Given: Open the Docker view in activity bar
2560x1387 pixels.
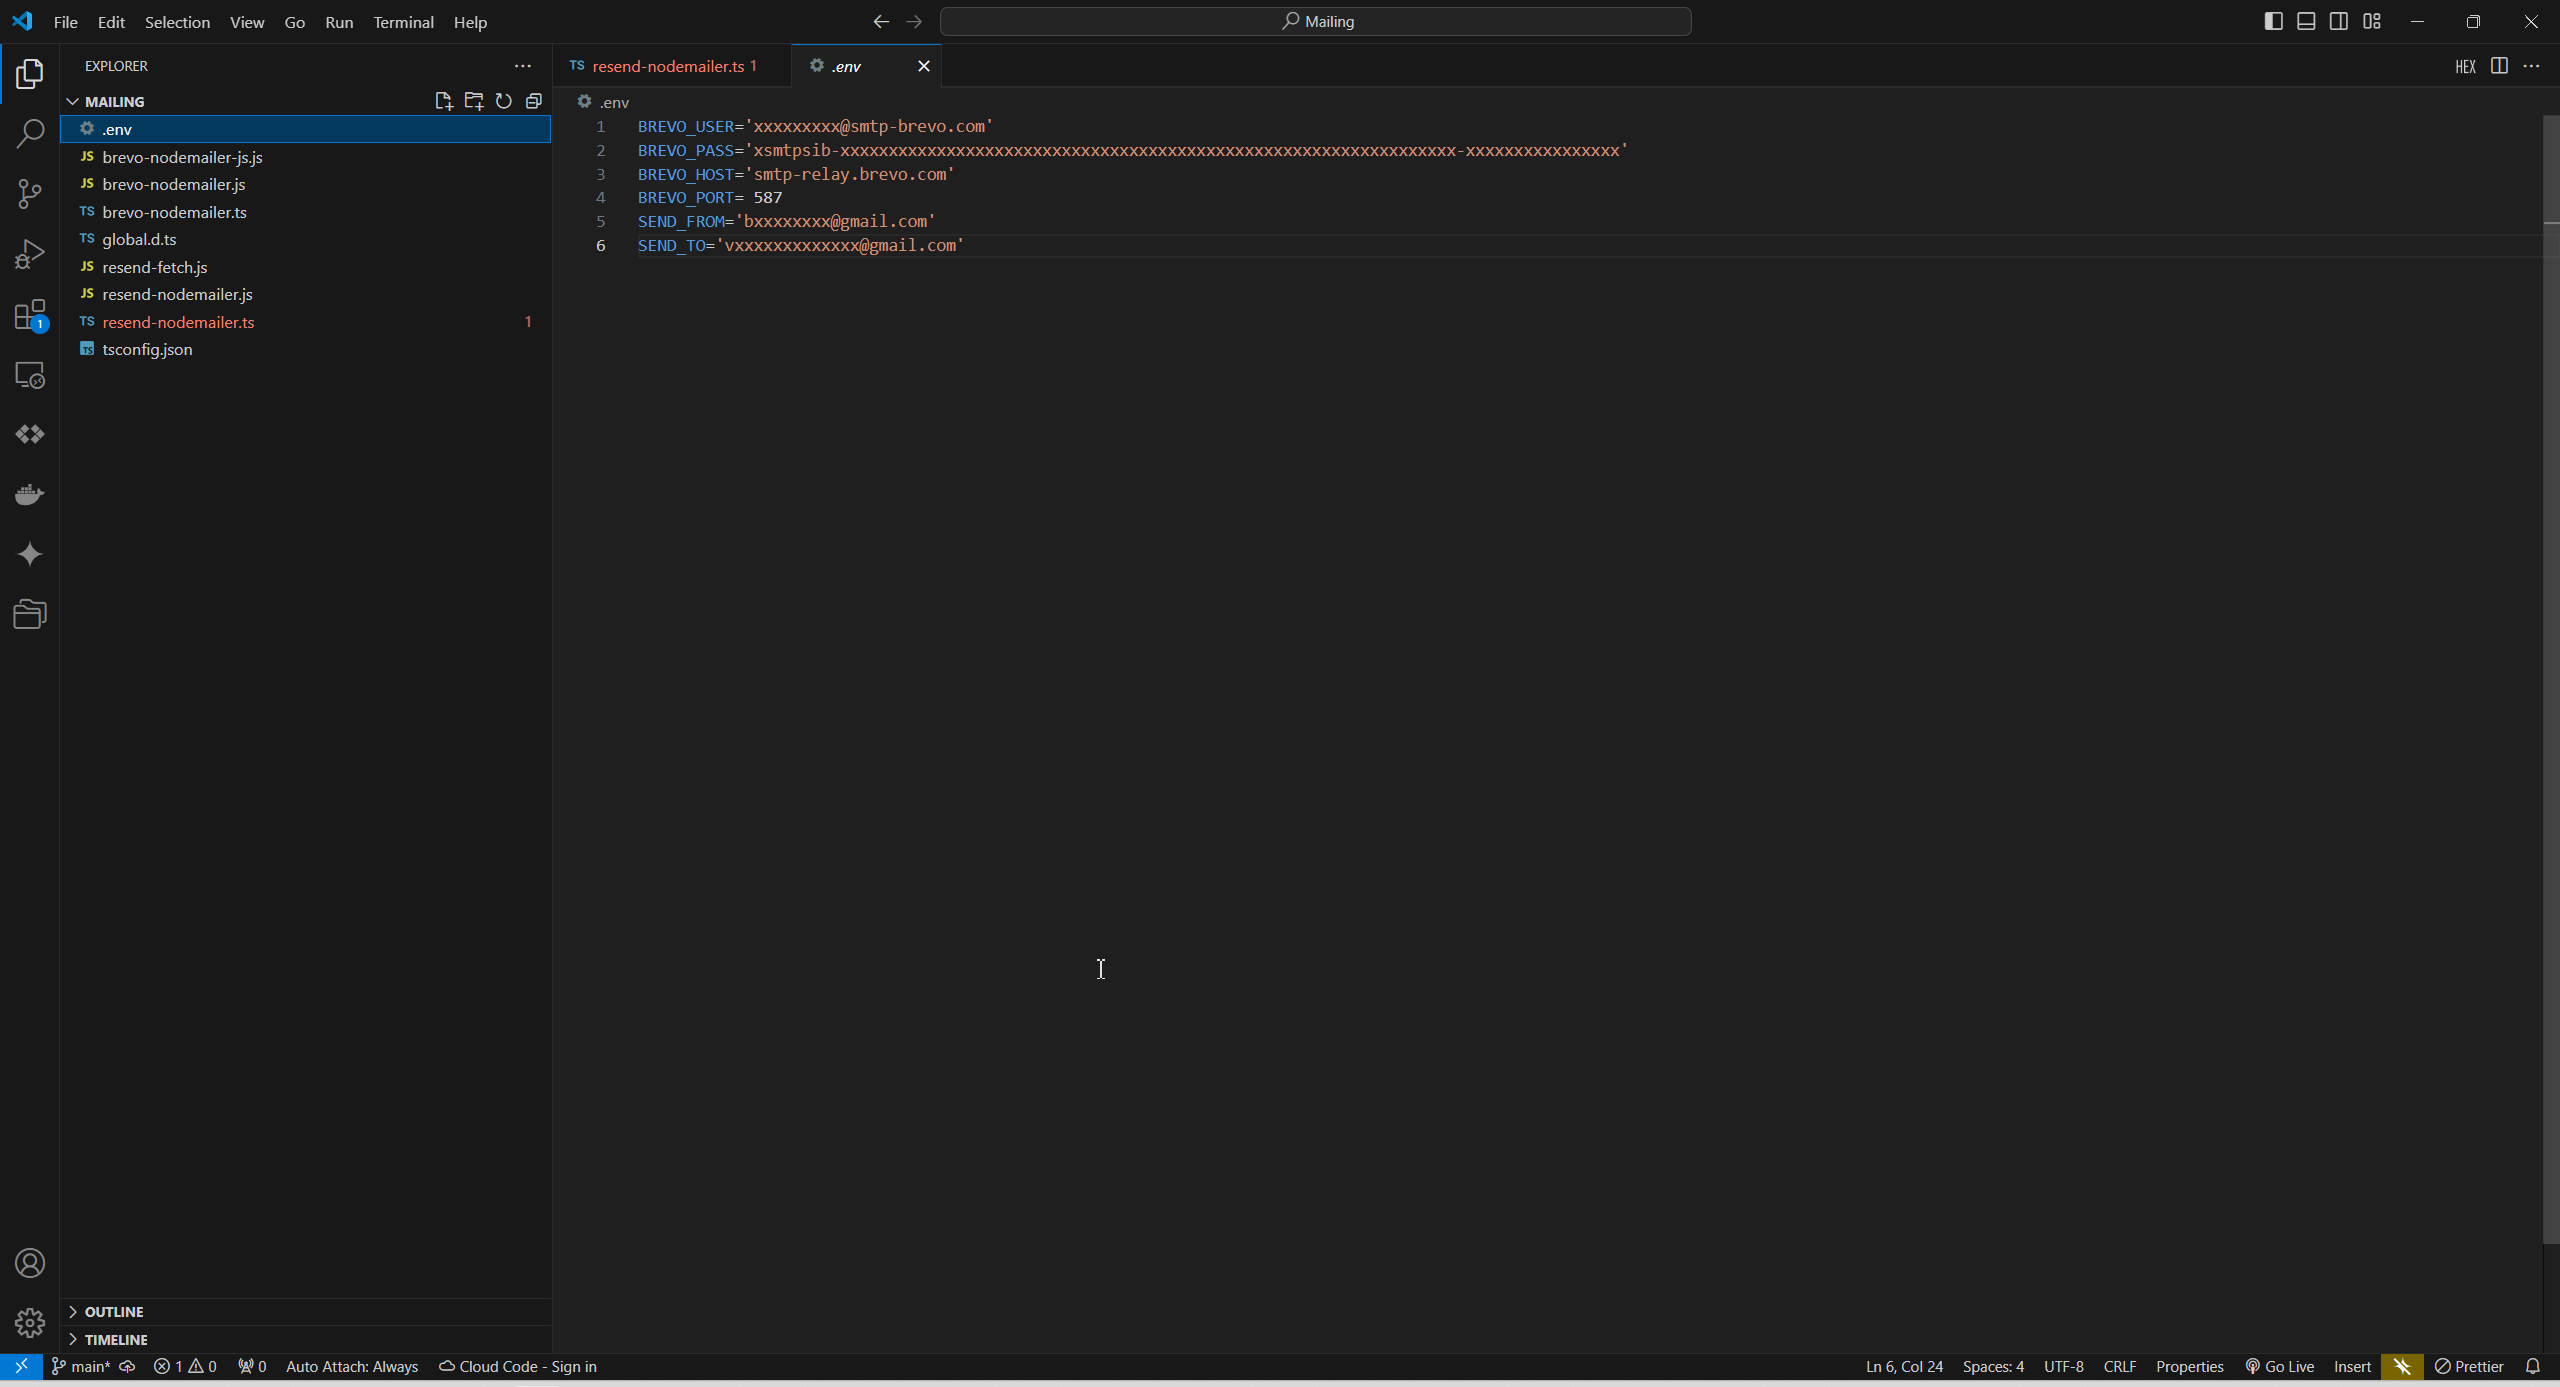Looking at the screenshot, I should click(x=30, y=494).
